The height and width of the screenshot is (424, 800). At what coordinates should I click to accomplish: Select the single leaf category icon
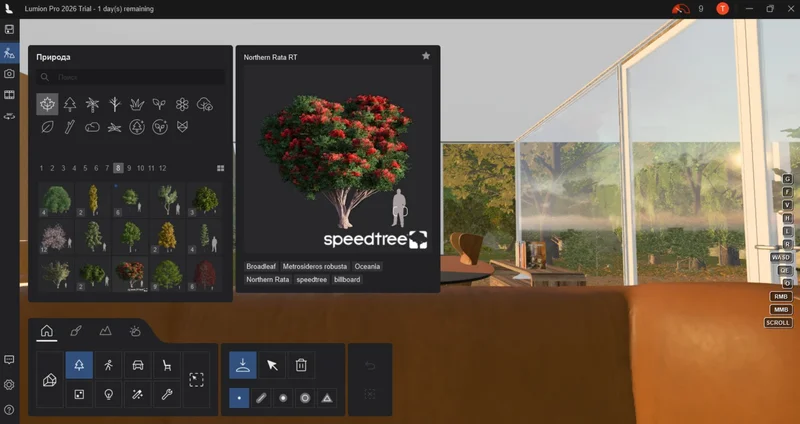[x=47, y=127]
